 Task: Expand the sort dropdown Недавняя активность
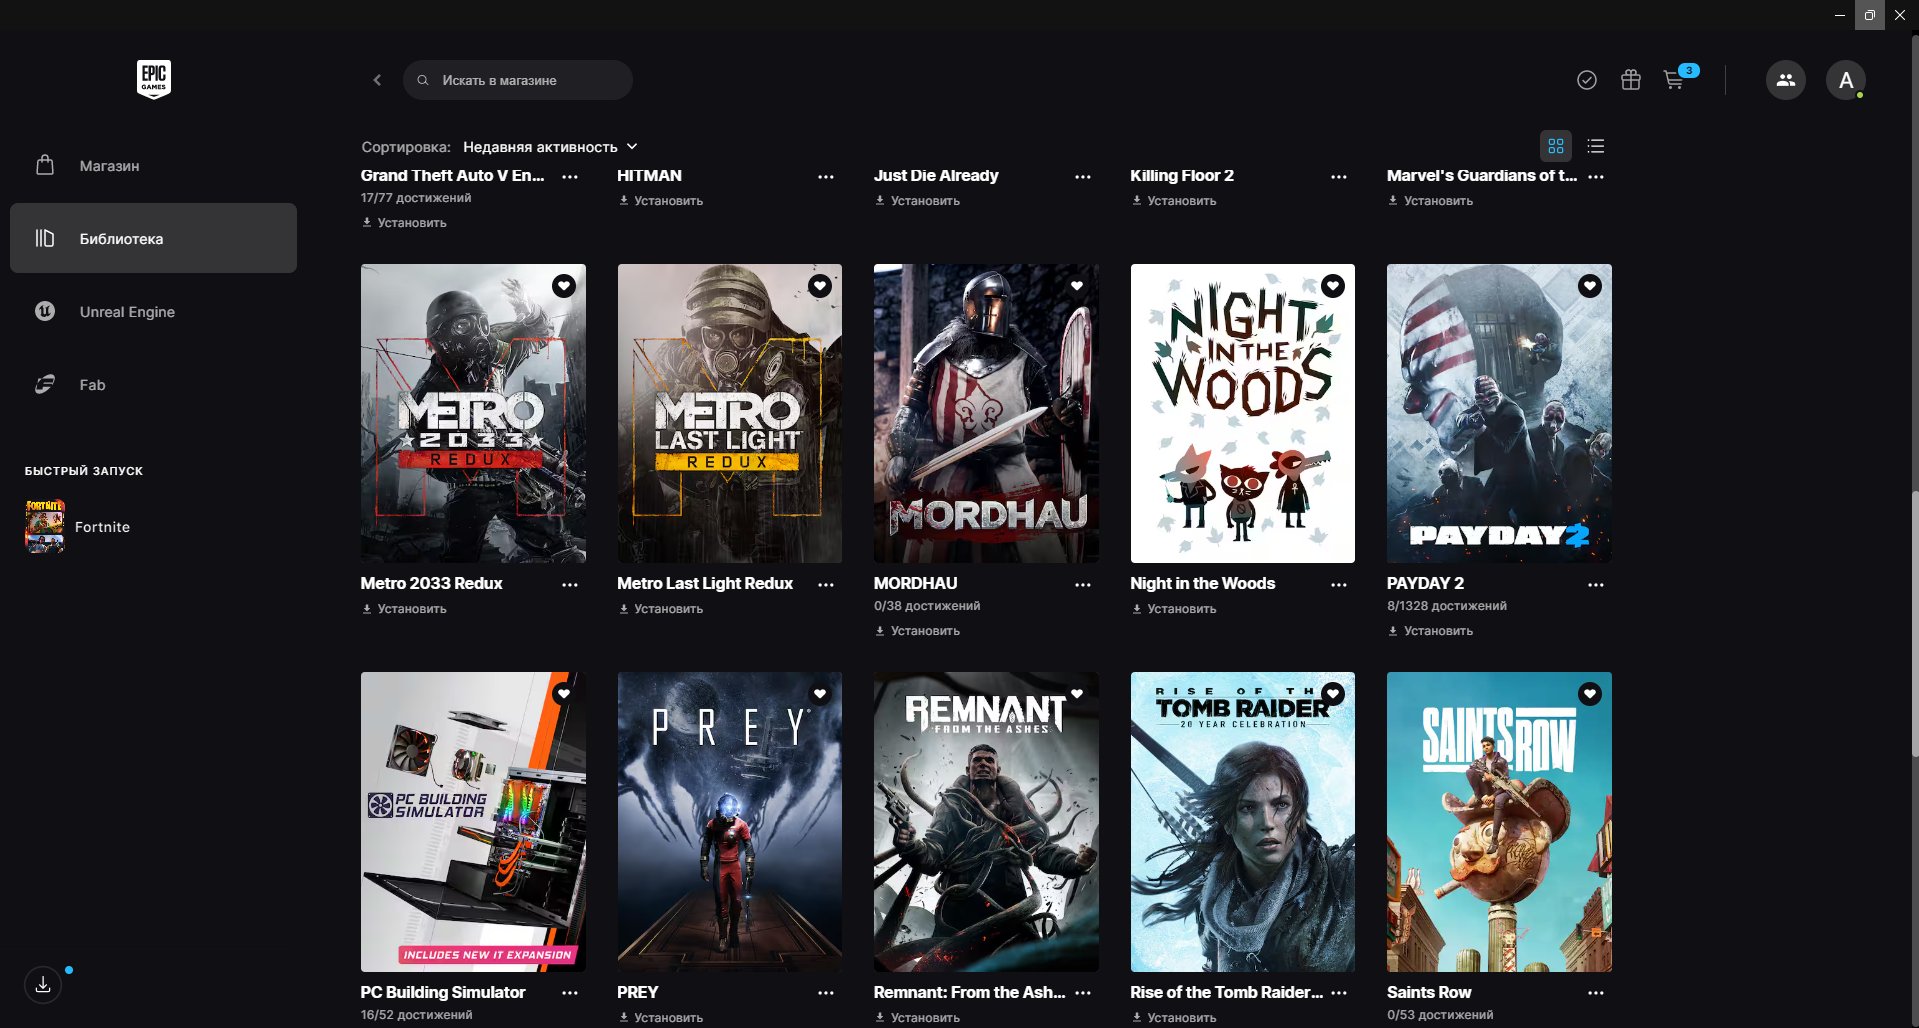tap(549, 147)
